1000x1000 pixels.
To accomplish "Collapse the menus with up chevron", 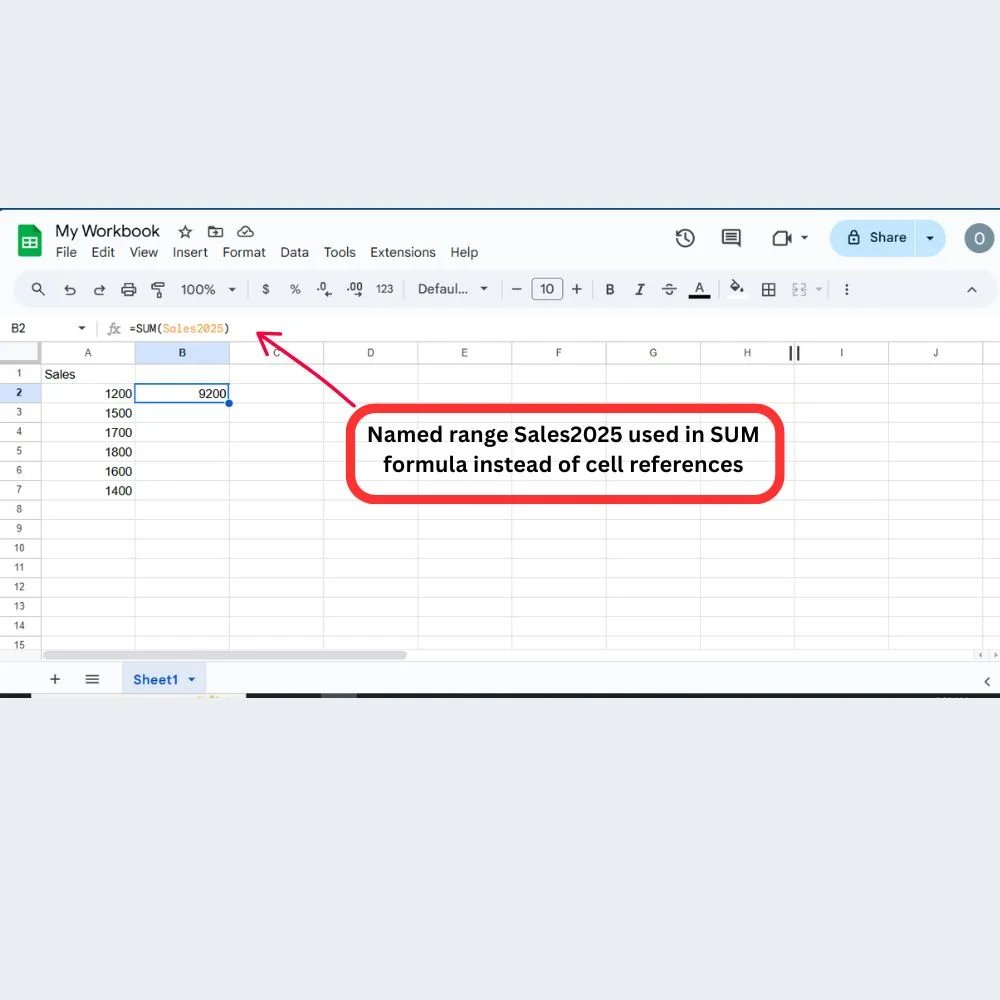I will 971,290.
